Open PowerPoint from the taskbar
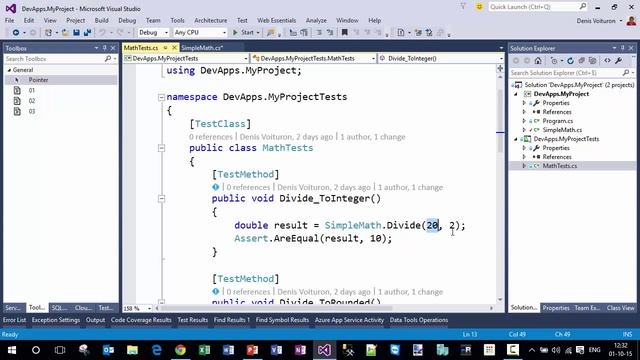 tap(252, 350)
